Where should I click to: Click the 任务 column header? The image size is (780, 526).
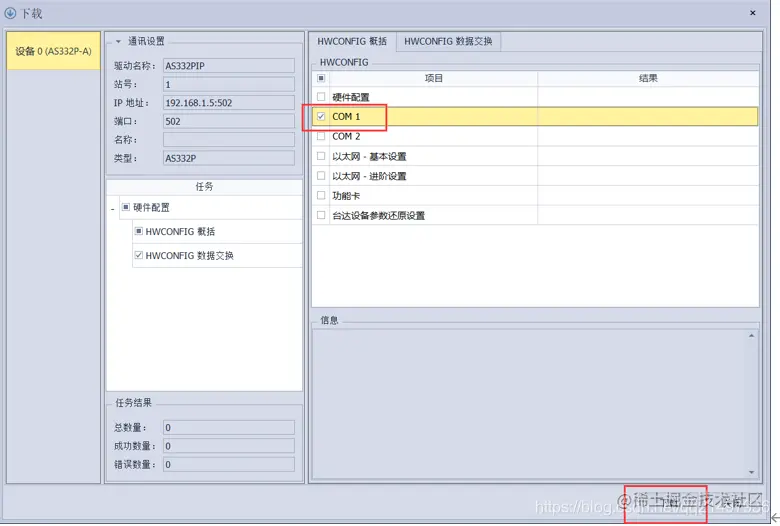click(204, 187)
